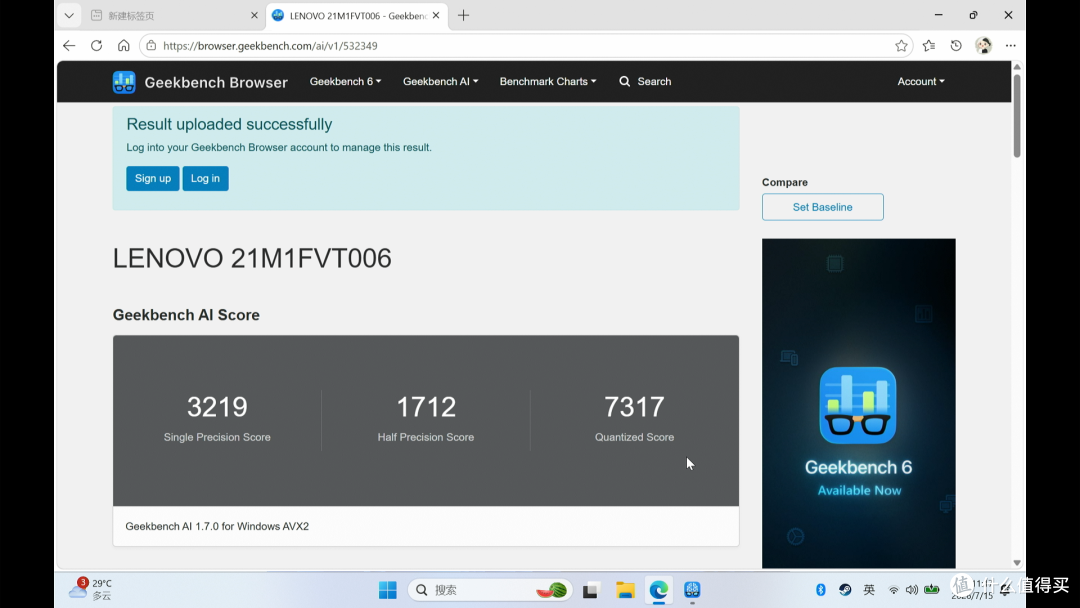Click the page vertical scrollbar thumb
The width and height of the screenshot is (1080, 608).
pos(1017,116)
